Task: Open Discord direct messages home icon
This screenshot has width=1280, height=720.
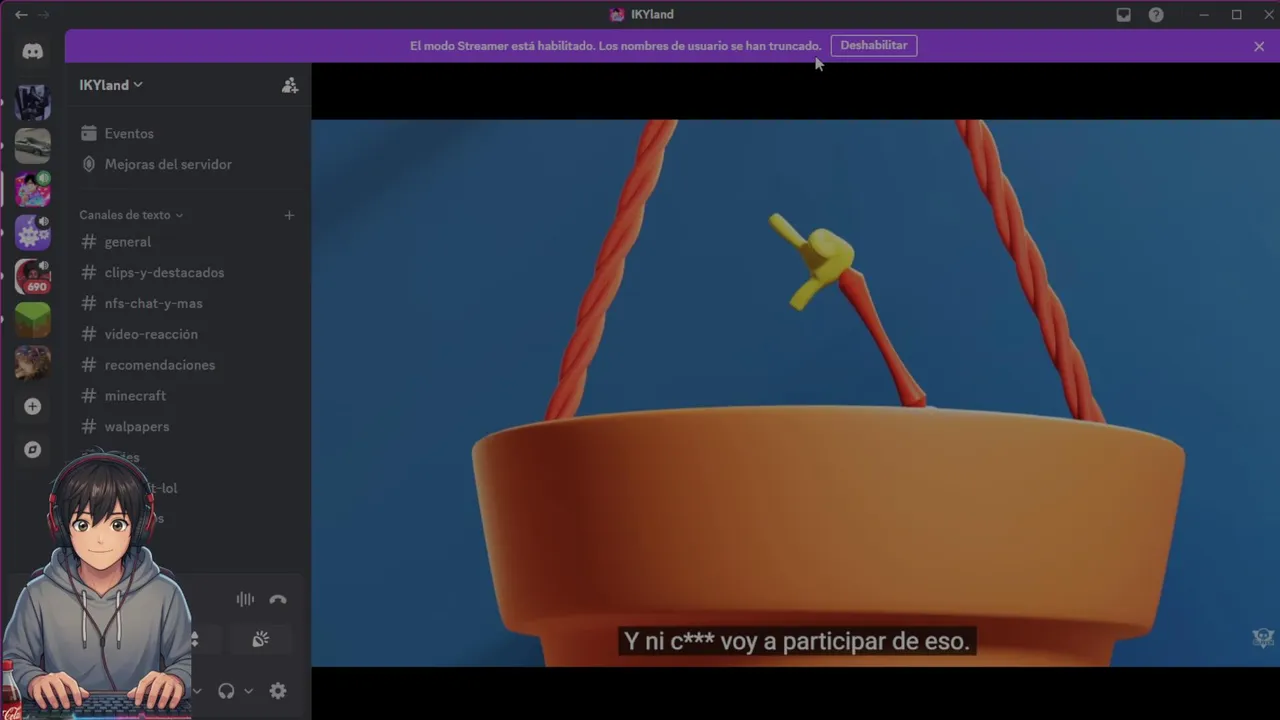Action: [33, 52]
